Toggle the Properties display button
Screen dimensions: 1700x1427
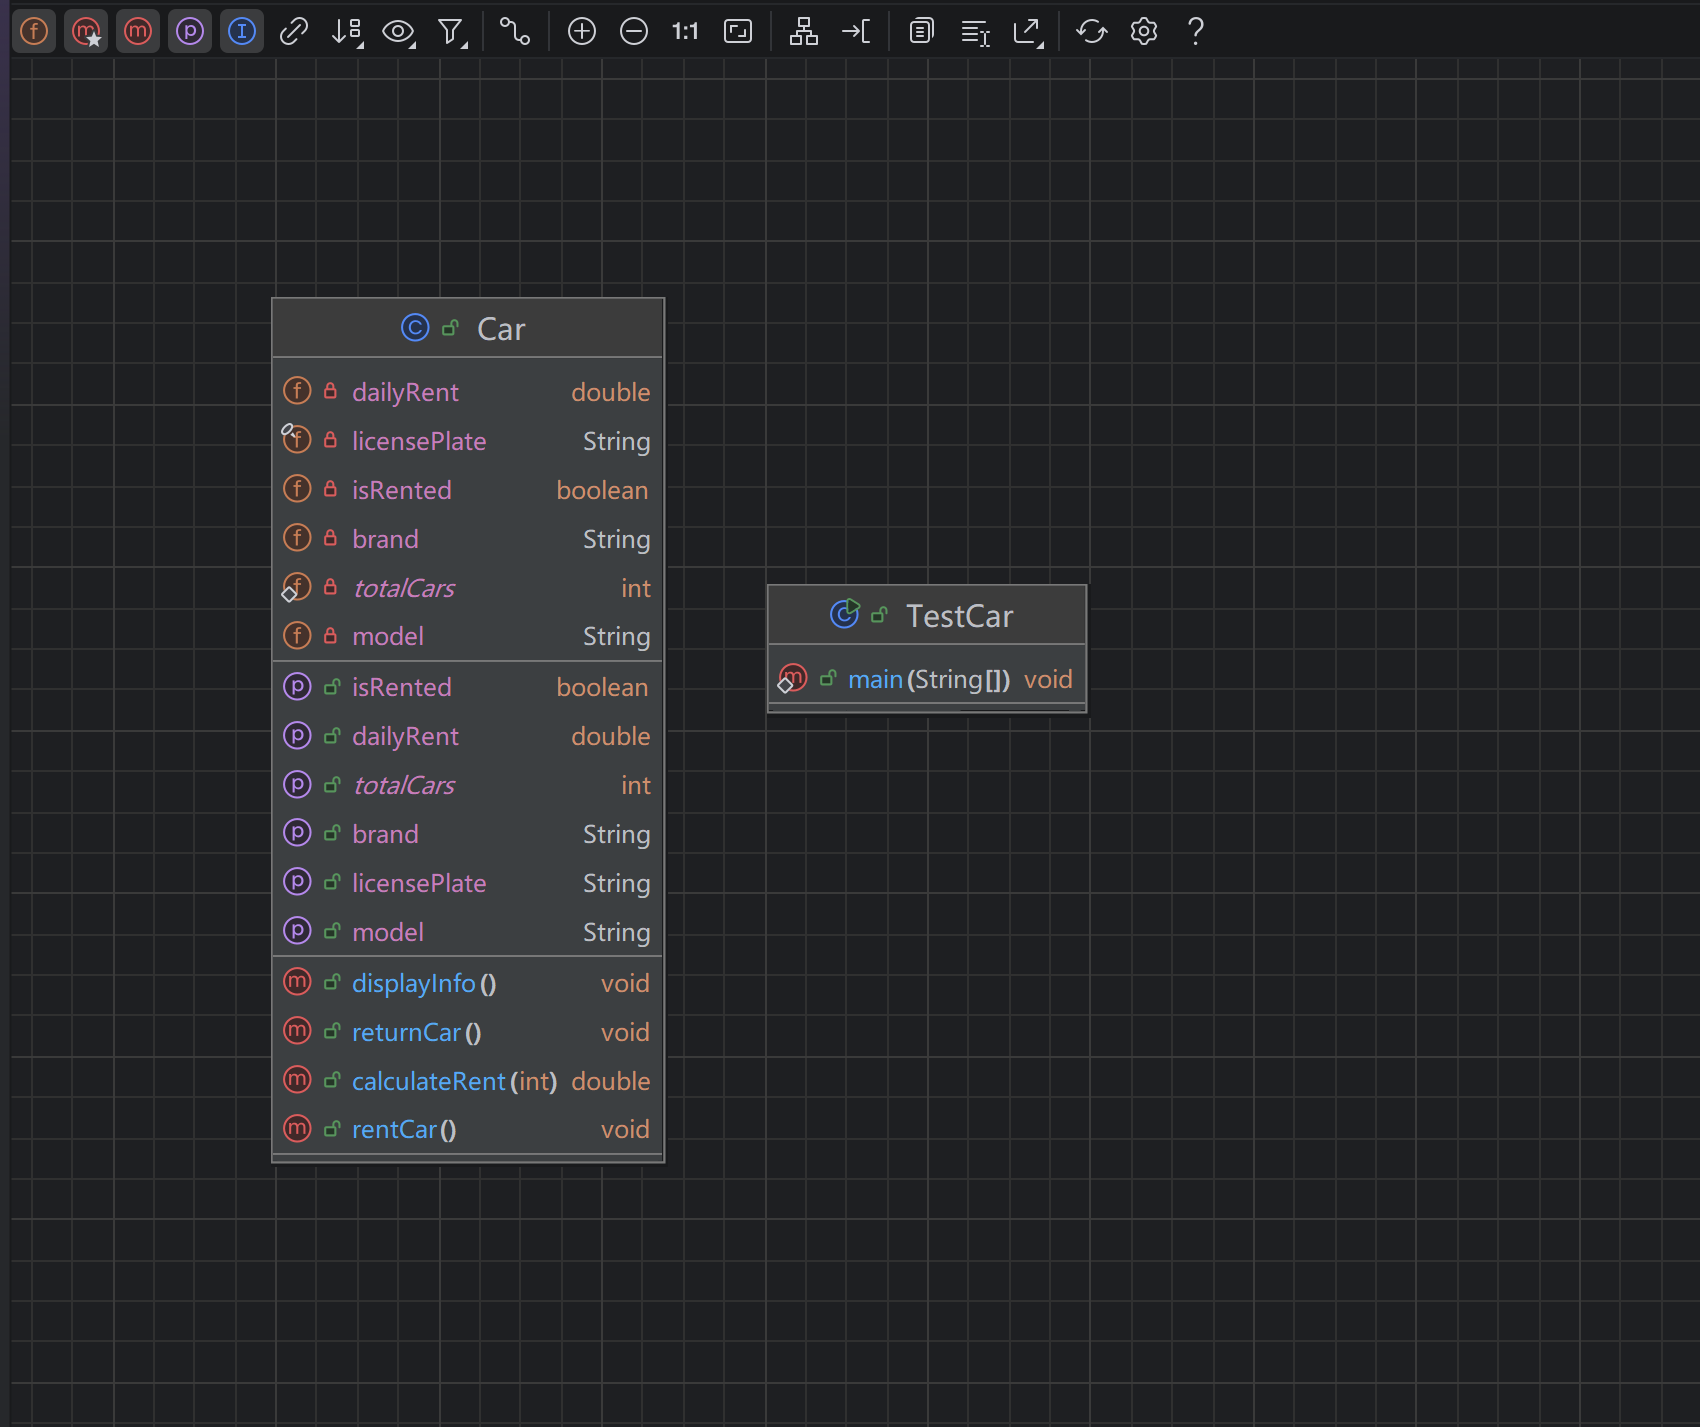pyautogui.click(x=190, y=32)
